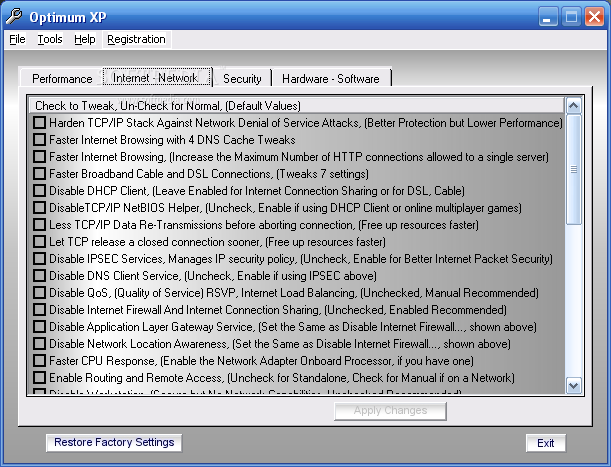Open the File menu
Image resolution: width=611 pixels, height=467 pixels.
[x=17, y=39]
